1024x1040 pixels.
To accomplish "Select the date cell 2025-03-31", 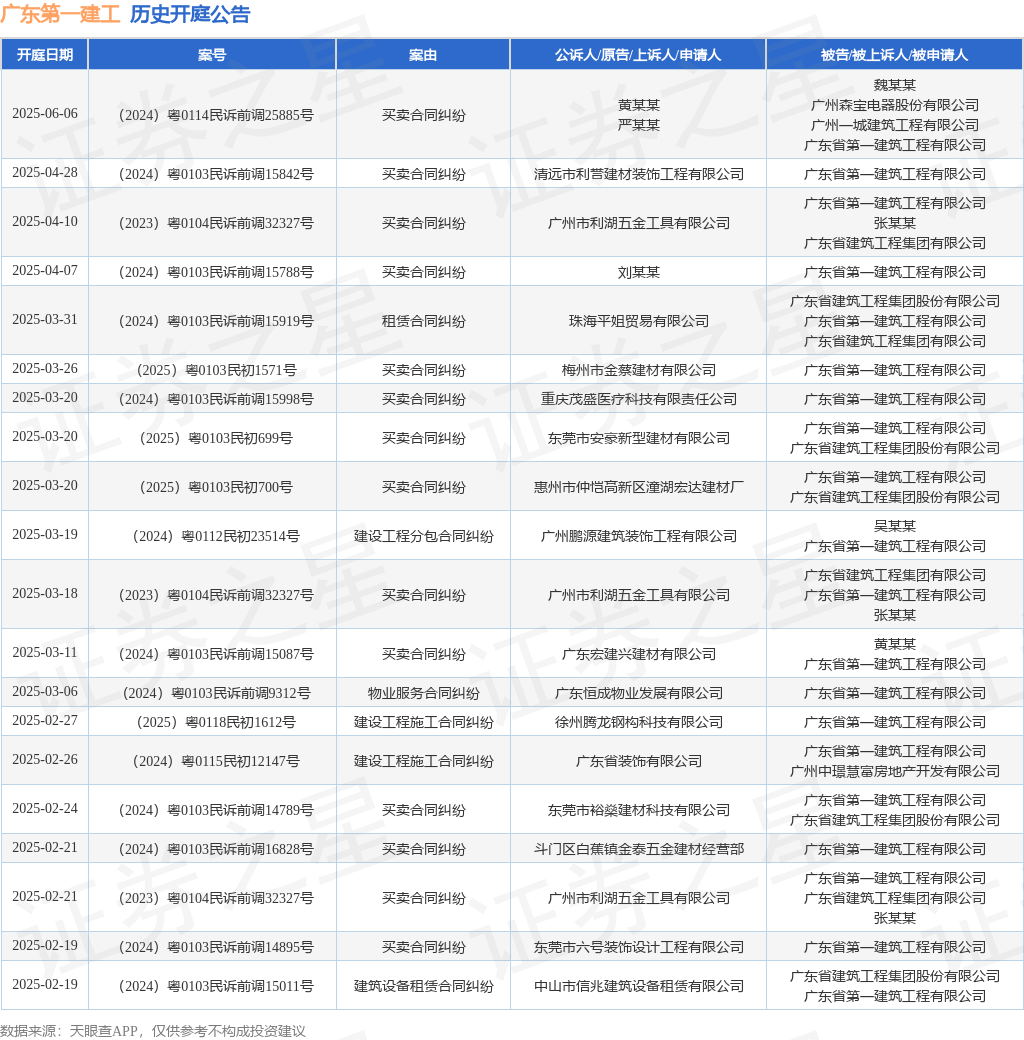I will (44, 320).
